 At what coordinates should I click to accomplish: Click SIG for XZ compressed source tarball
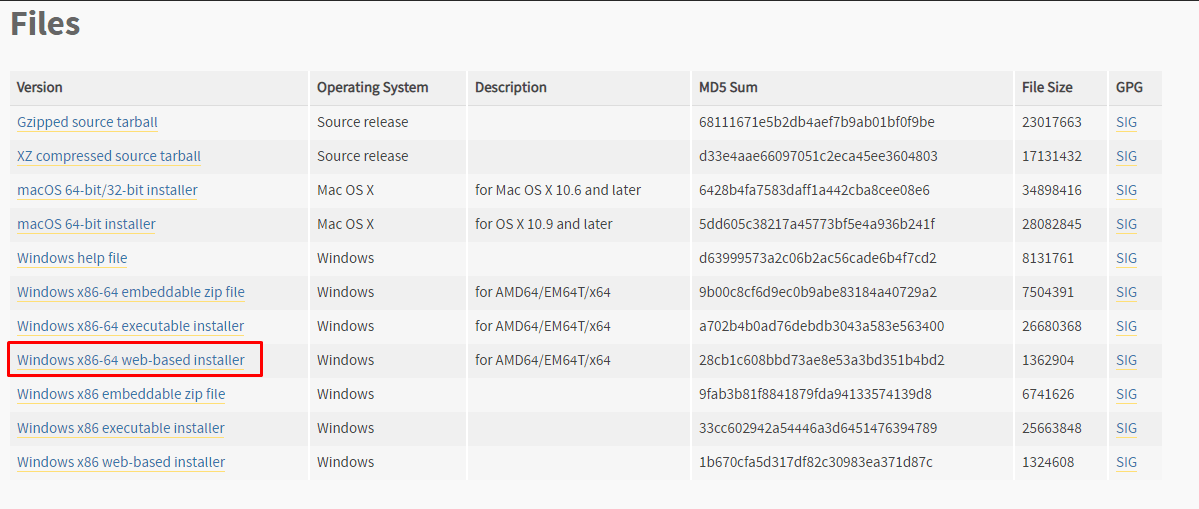1126,156
